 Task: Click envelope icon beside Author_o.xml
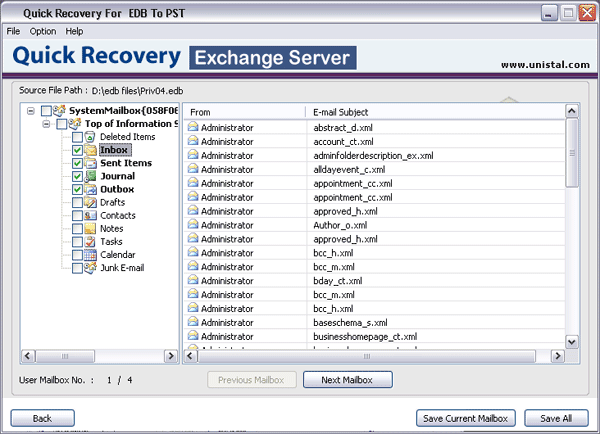(193, 224)
